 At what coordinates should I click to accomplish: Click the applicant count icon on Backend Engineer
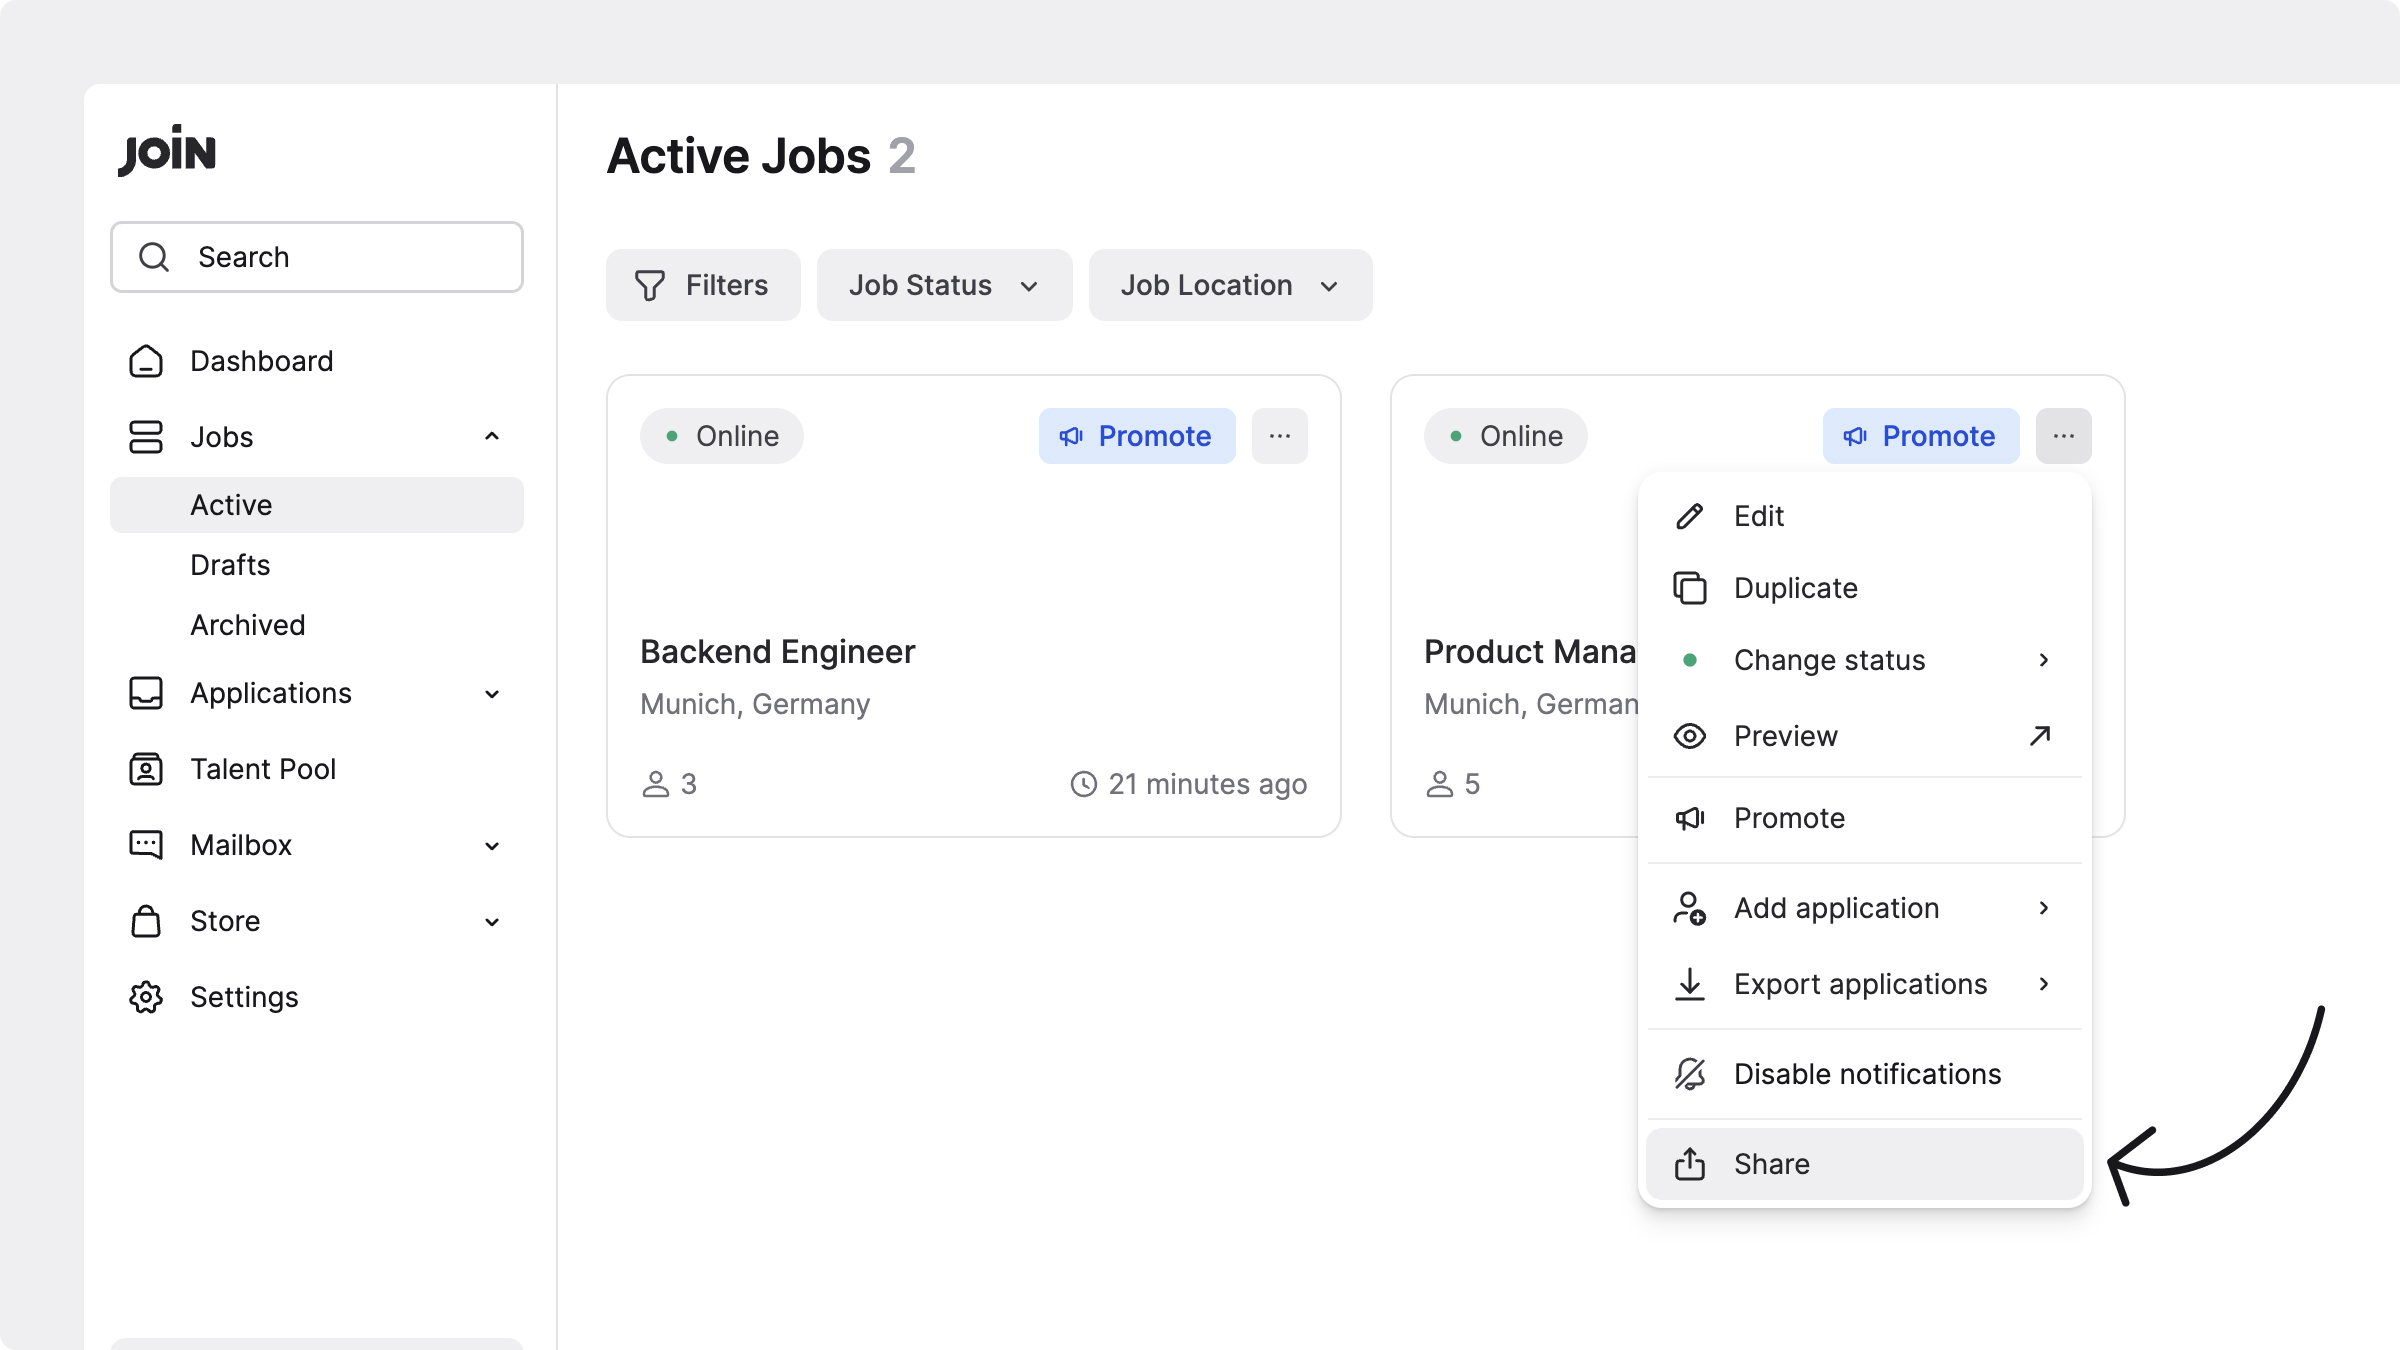pyautogui.click(x=656, y=784)
